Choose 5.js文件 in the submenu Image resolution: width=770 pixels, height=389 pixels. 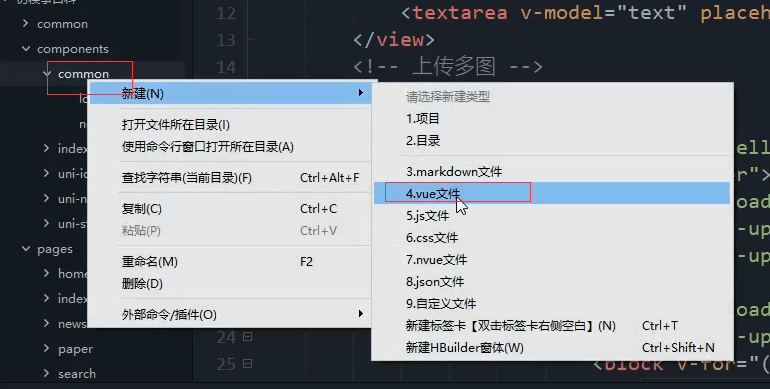427,216
